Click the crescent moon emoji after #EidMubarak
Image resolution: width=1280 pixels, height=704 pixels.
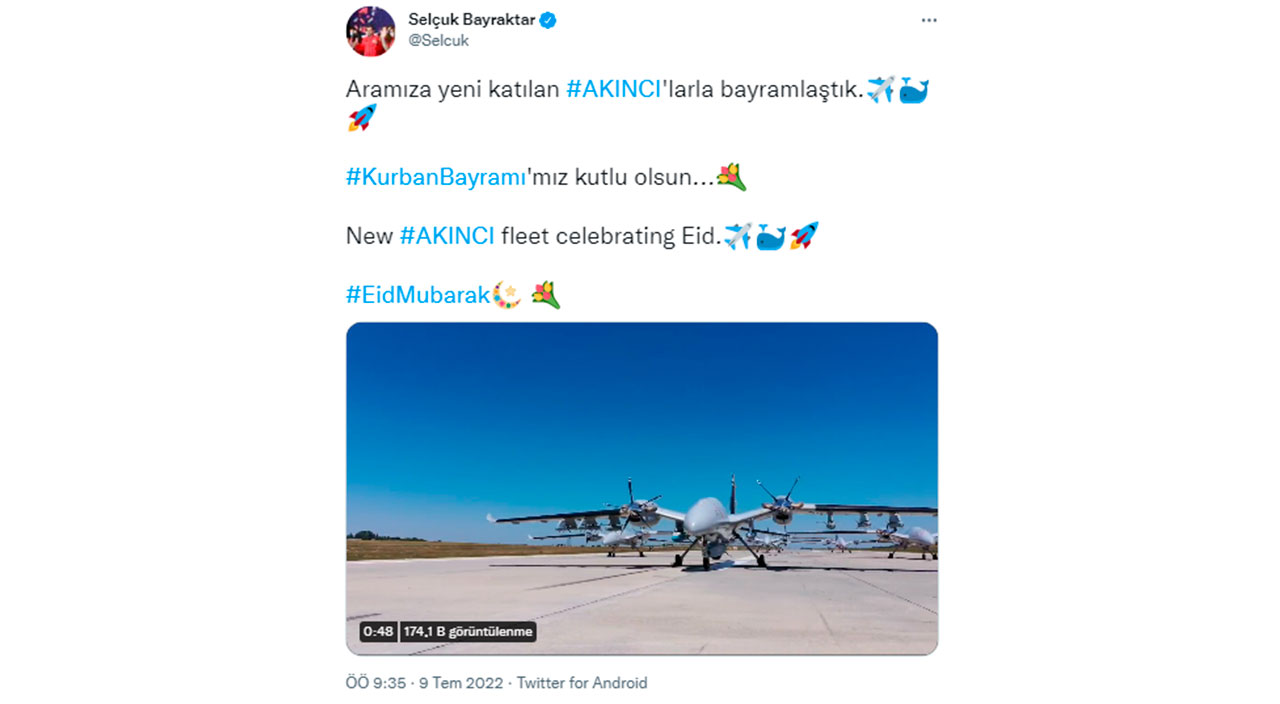(x=507, y=295)
